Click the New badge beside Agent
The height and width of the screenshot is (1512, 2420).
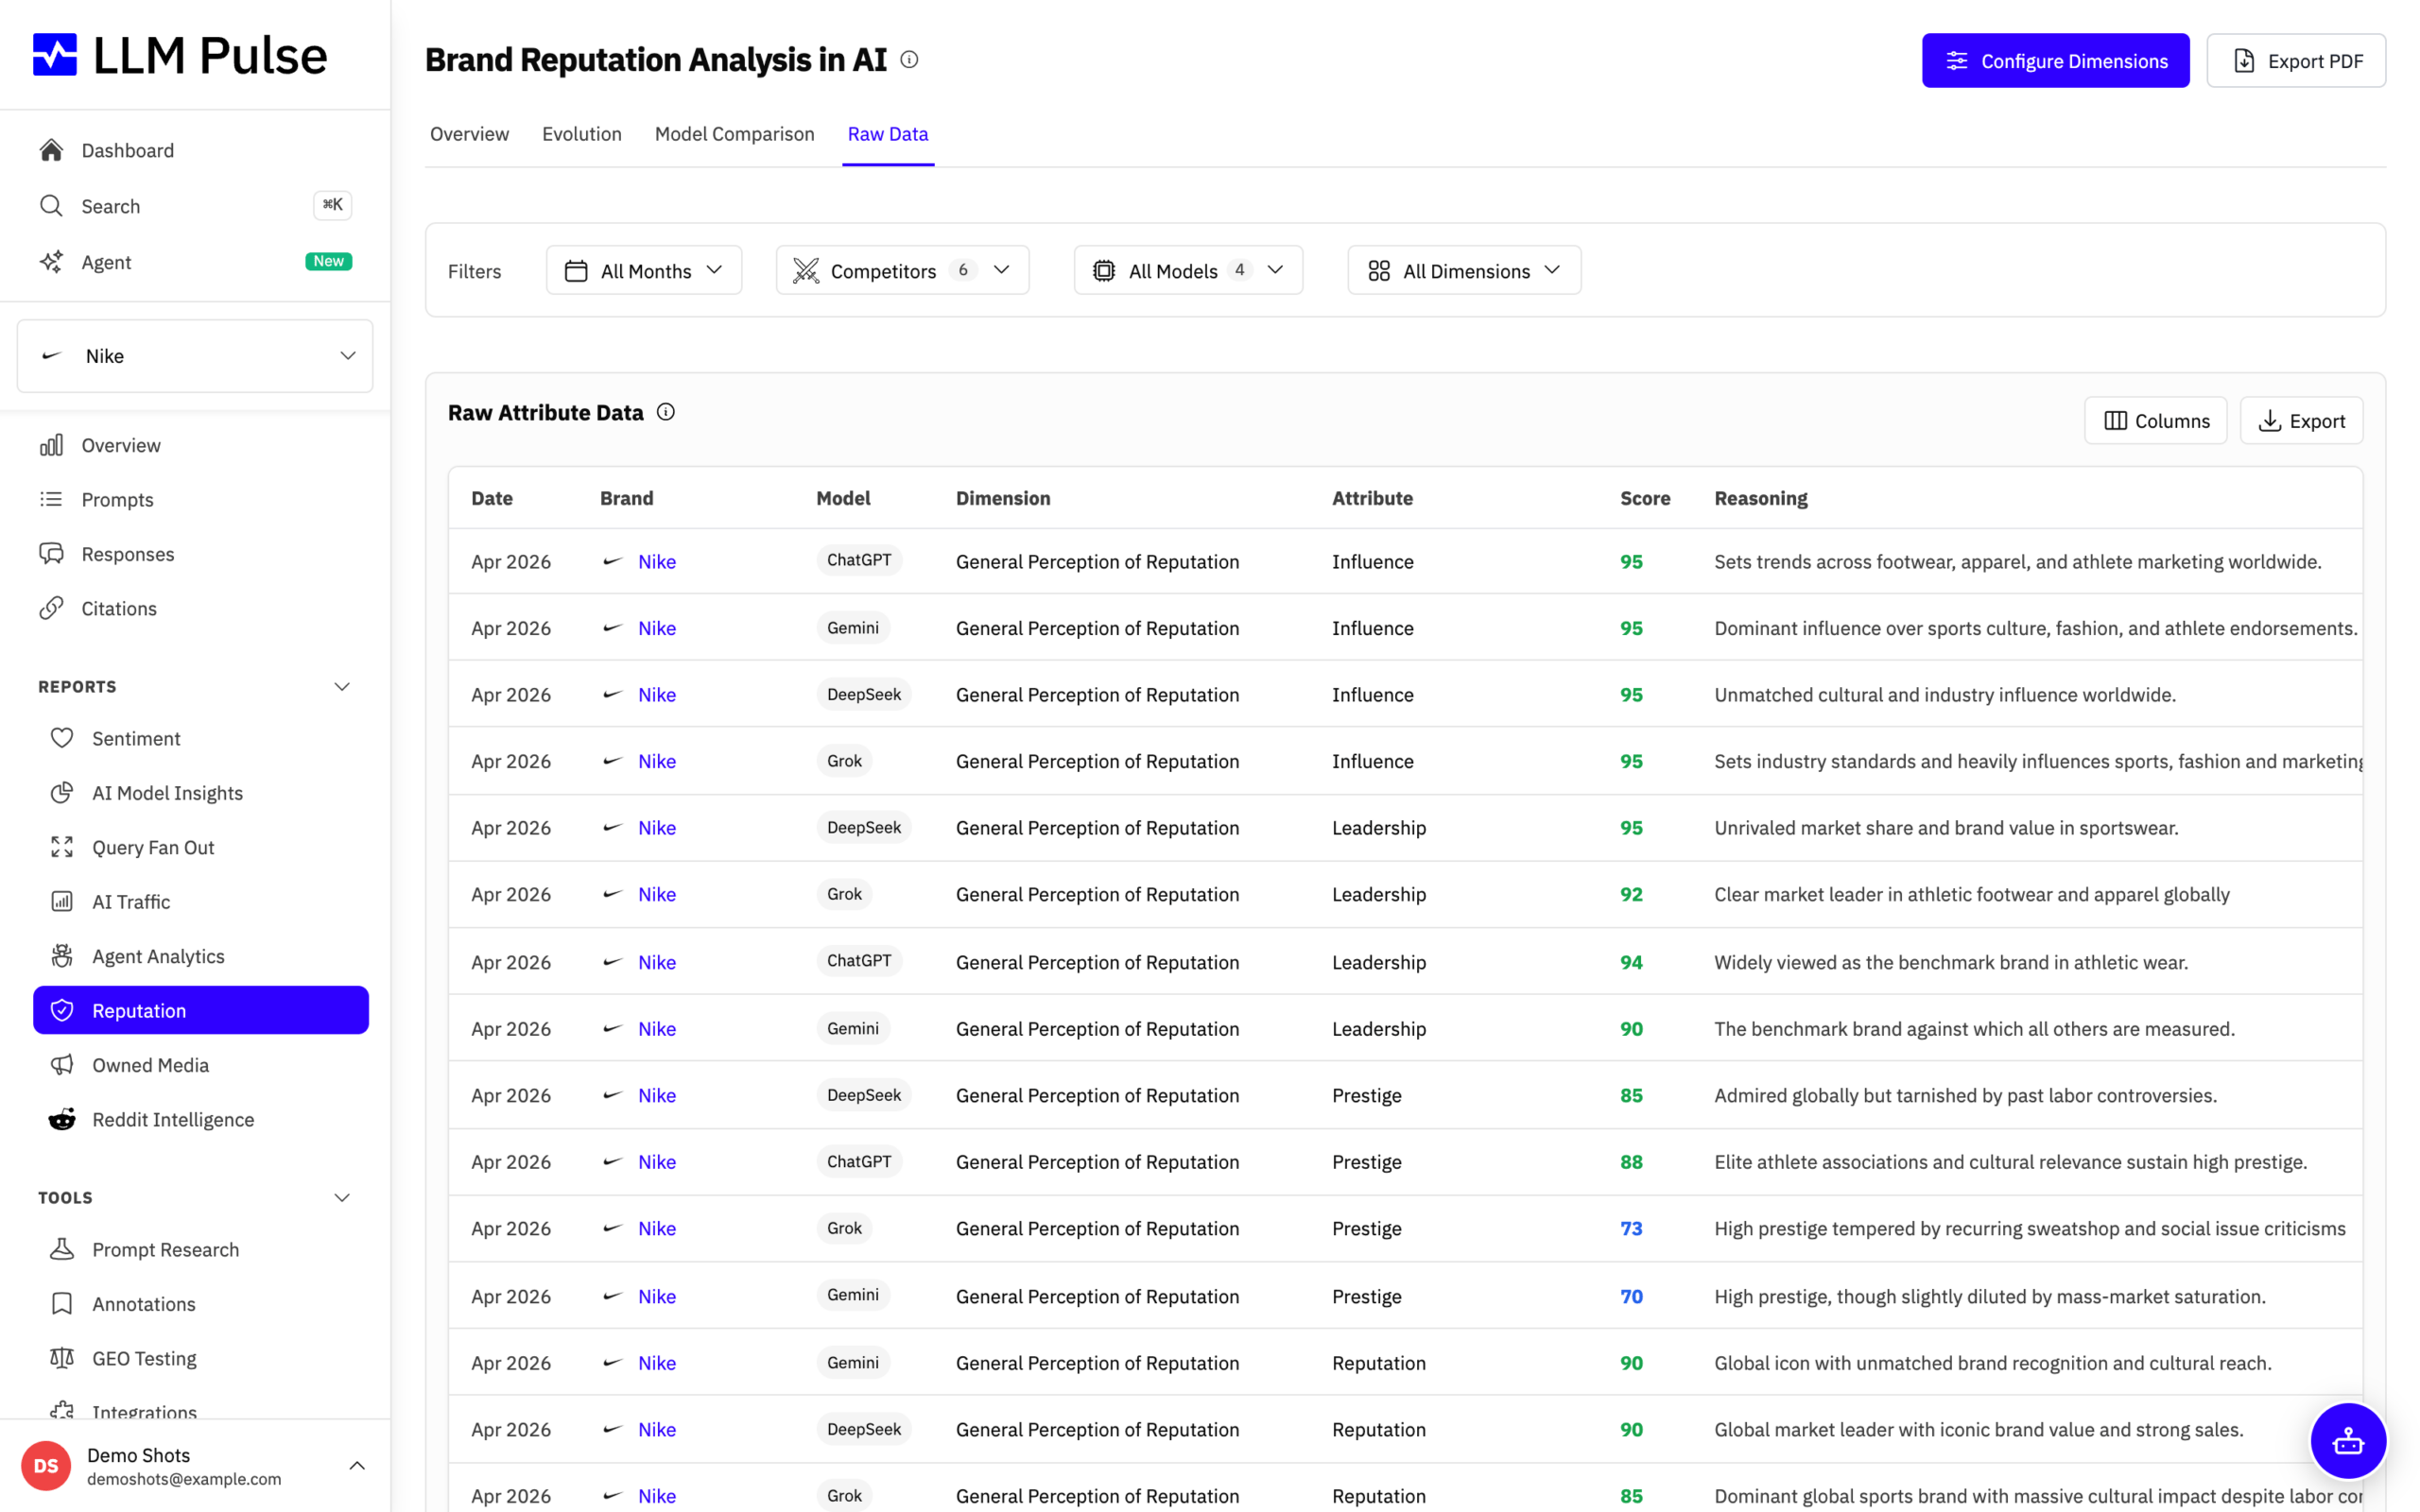pyautogui.click(x=328, y=261)
